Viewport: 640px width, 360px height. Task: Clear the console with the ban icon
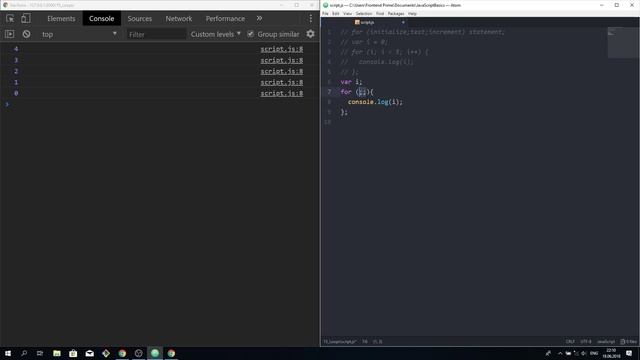[x=27, y=34]
